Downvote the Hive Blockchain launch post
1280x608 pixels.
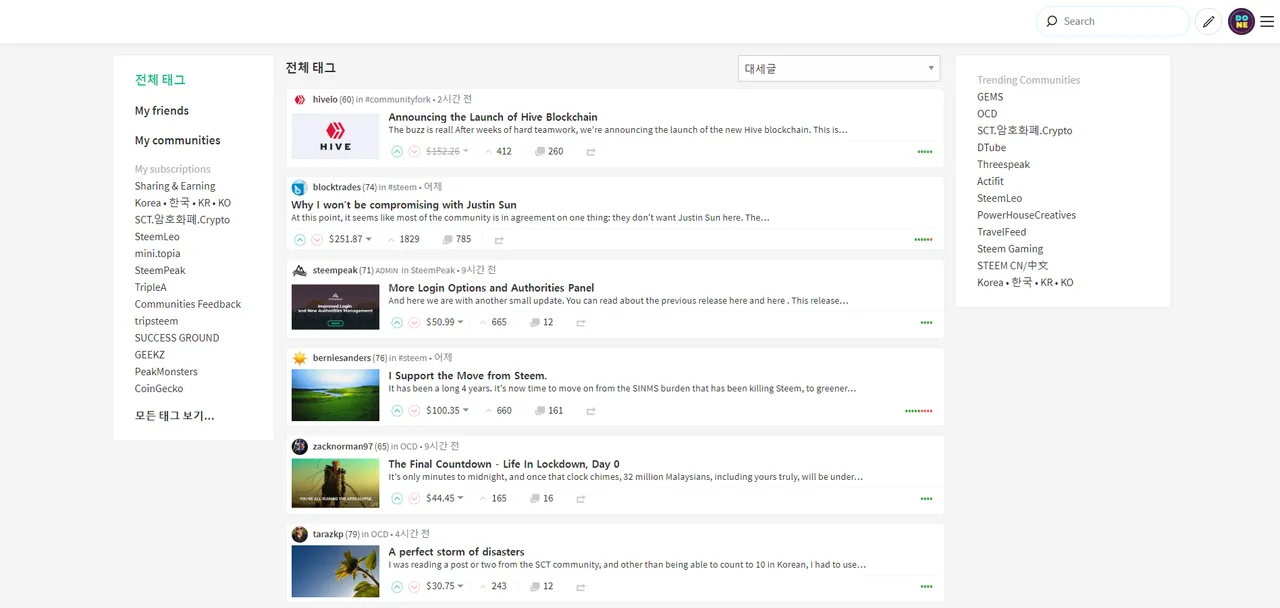pos(414,152)
